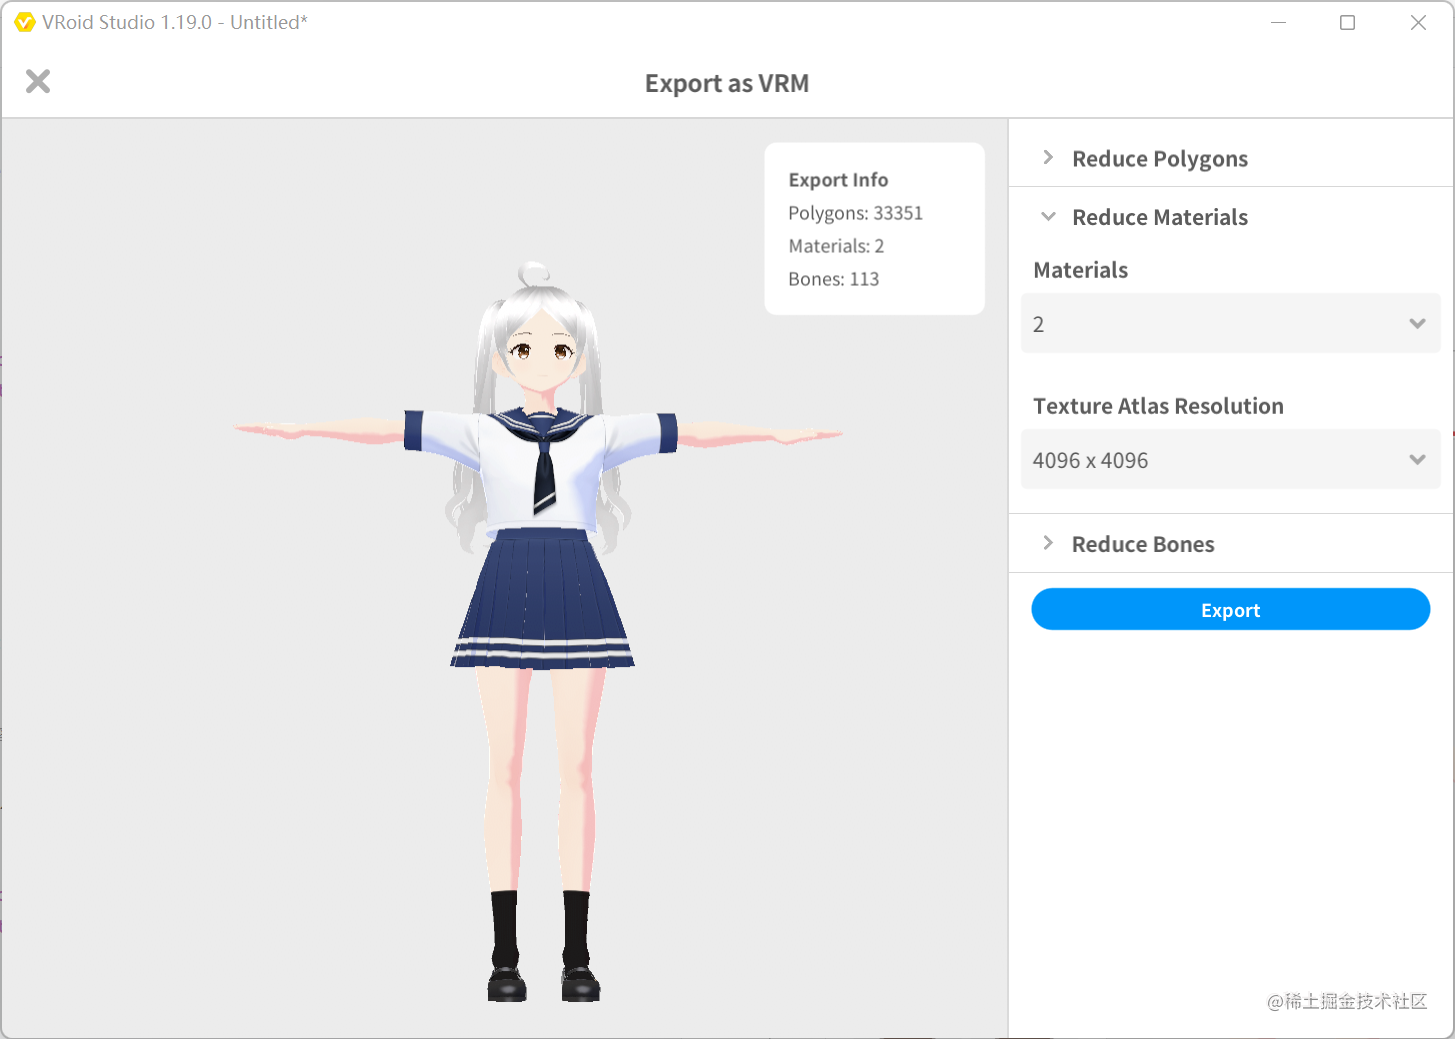Click the Materials heading above the count selector
Screen dimensions: 1455x1039
pos(1080,269)
